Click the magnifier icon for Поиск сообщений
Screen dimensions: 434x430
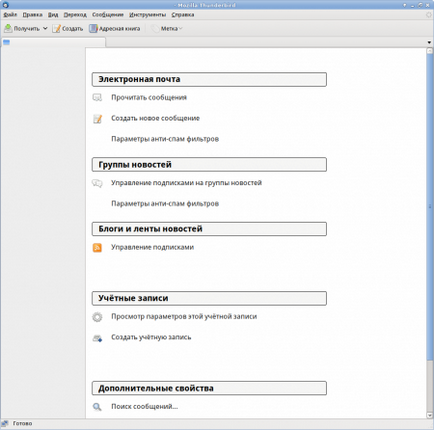(x=97, y=407)
